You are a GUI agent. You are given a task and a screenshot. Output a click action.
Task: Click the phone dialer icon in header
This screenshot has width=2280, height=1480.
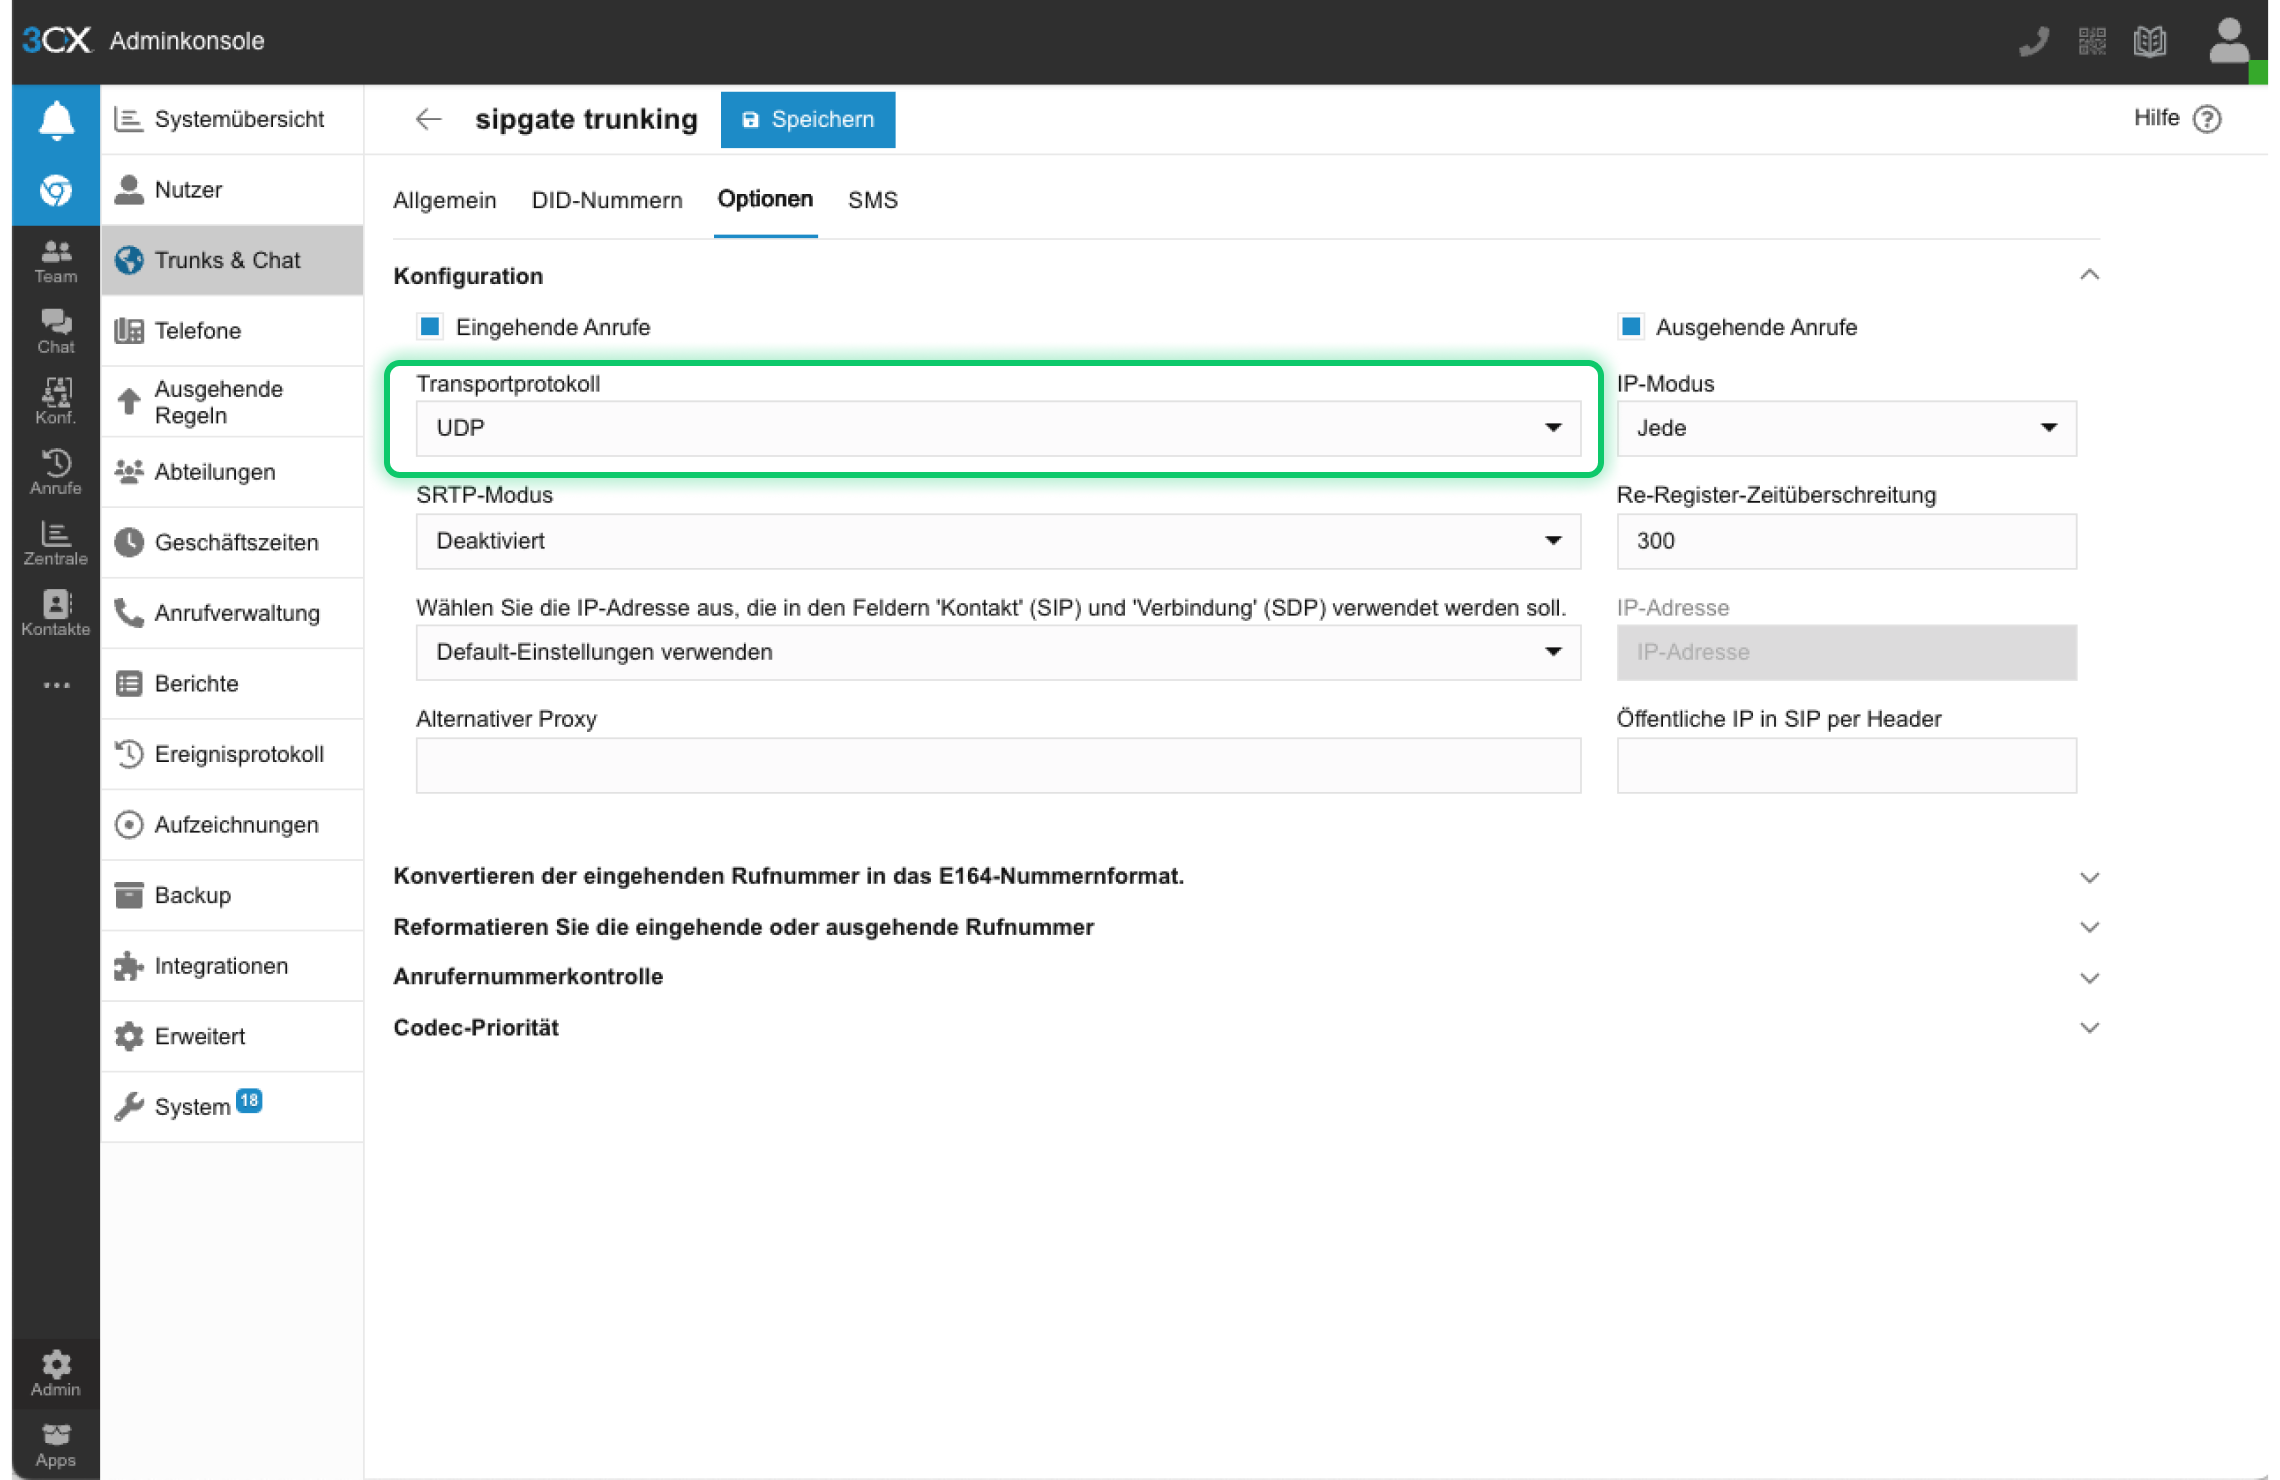2033,41
